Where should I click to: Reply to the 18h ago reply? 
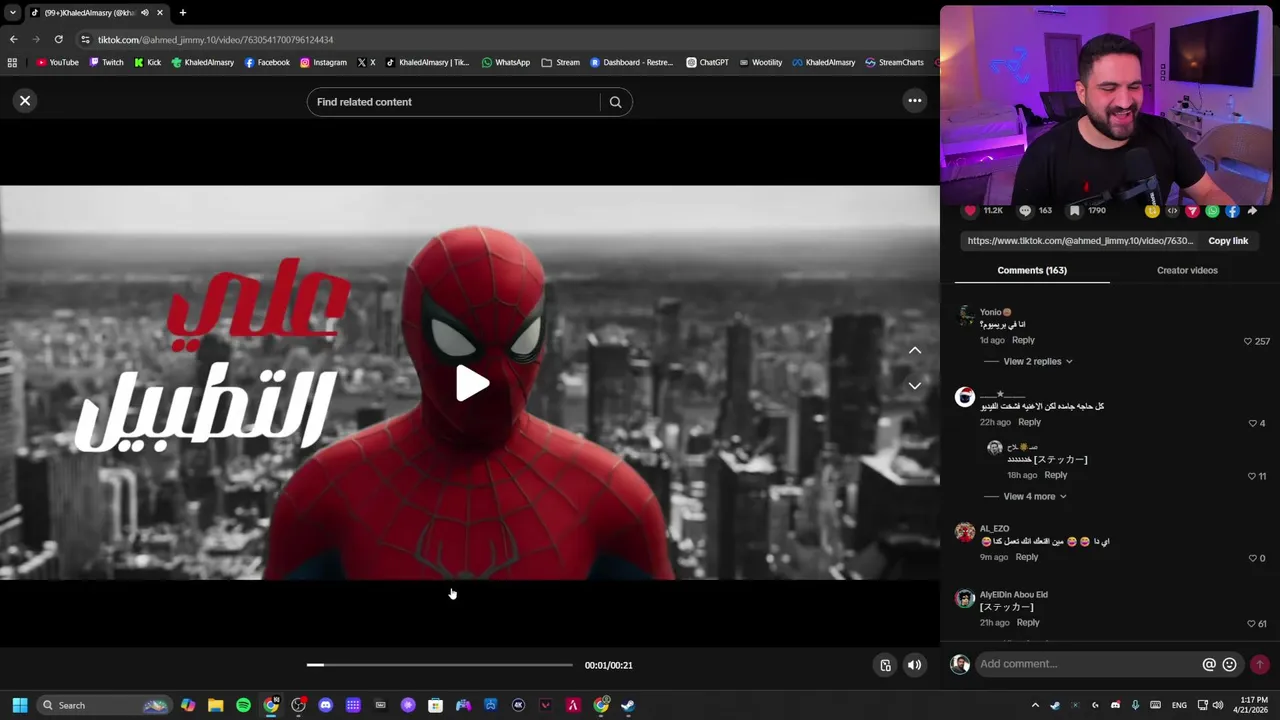pos(1055,475)
